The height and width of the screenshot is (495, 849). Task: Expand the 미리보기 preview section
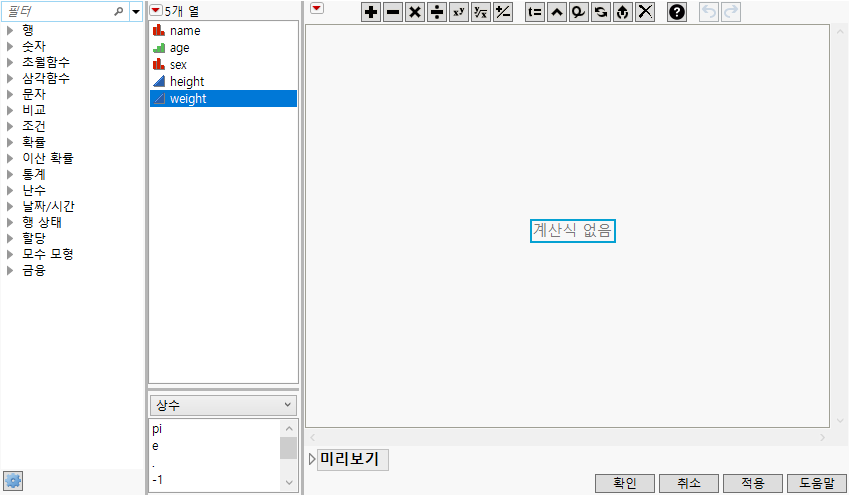click(x=312, y=459)
